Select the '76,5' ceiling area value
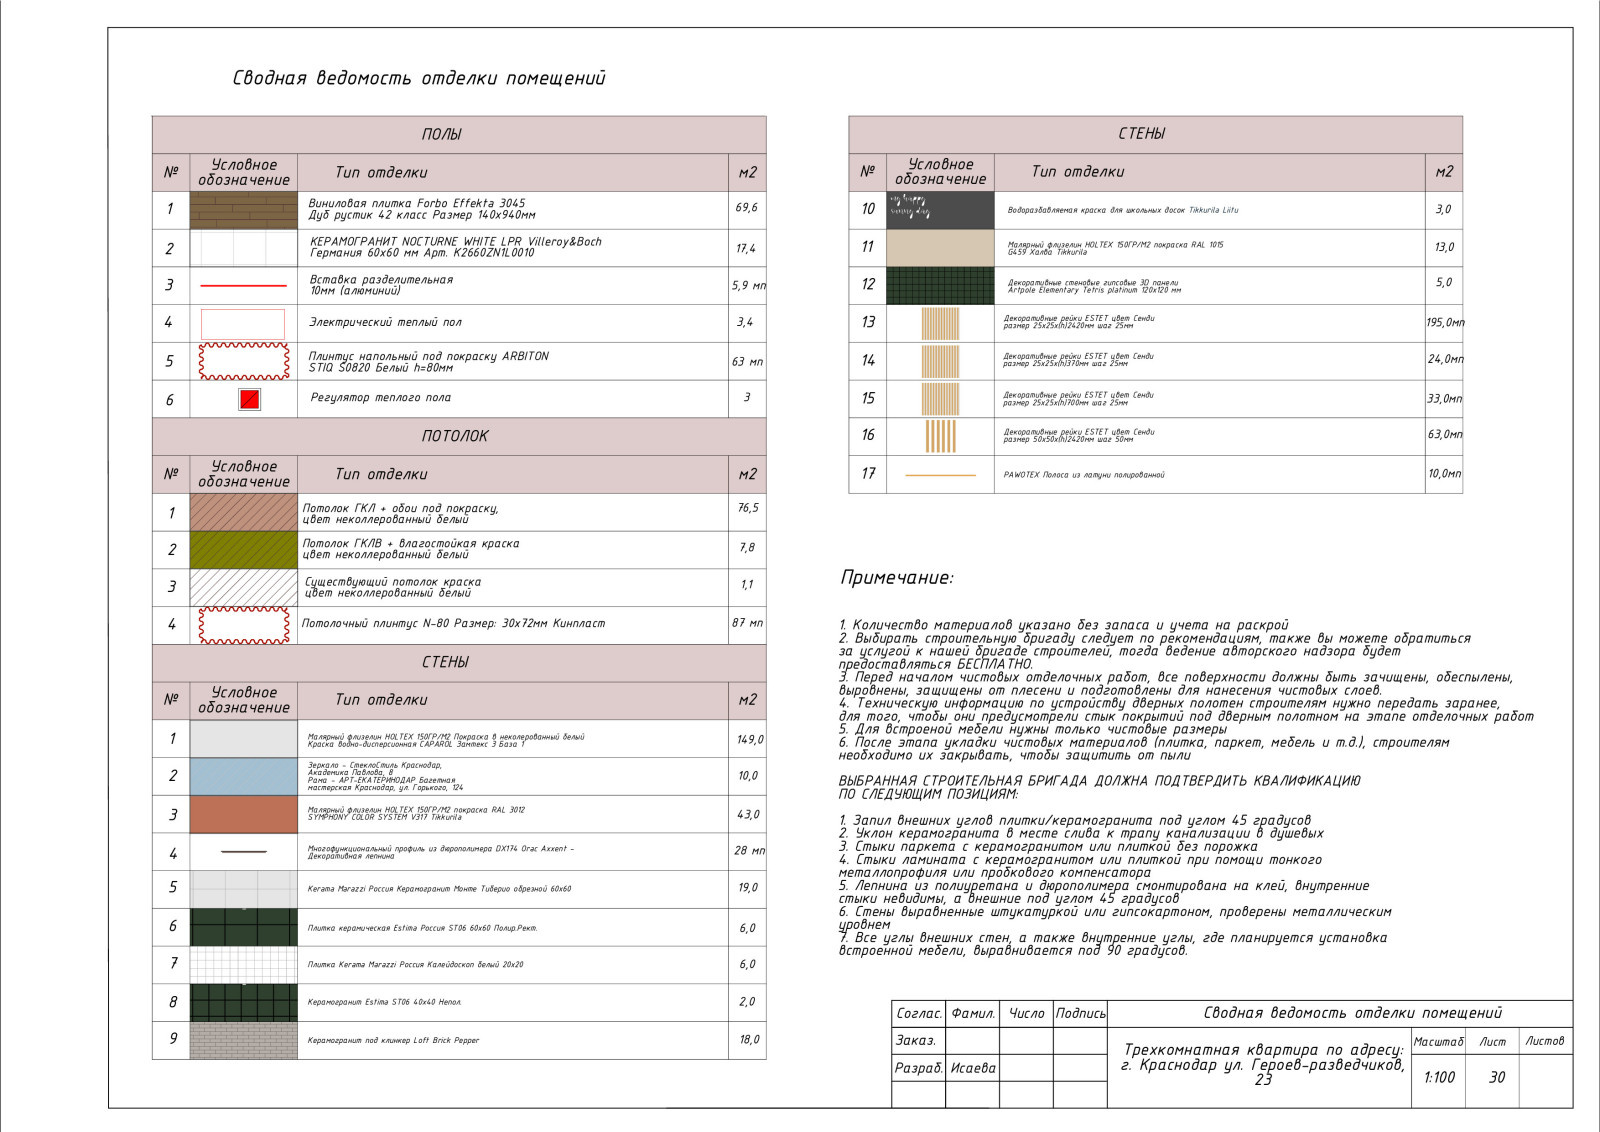This screenshot has width=1600, height=1132. point(748,508)
